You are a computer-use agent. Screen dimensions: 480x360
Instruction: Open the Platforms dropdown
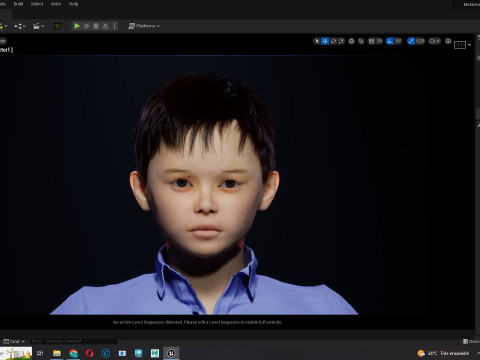144,26
